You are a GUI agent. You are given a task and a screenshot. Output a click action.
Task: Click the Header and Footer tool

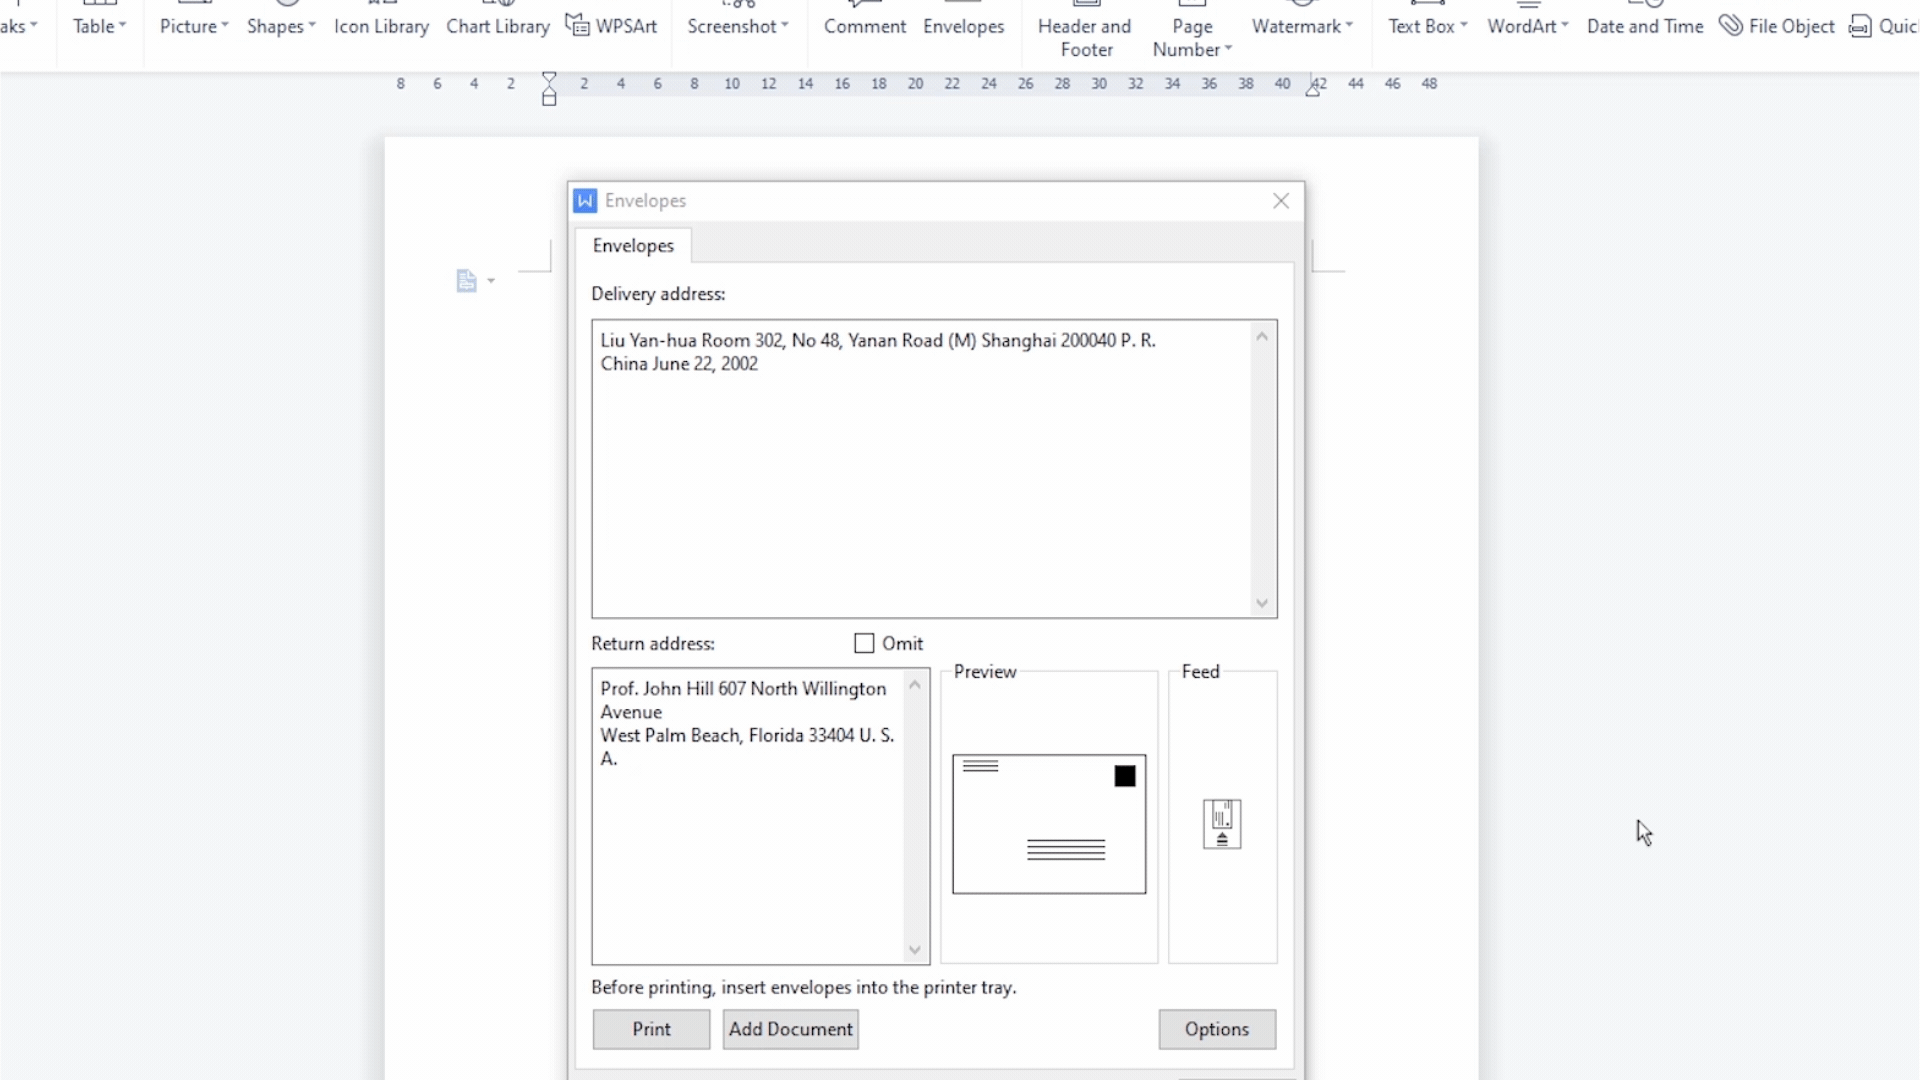coord(1085,37)
